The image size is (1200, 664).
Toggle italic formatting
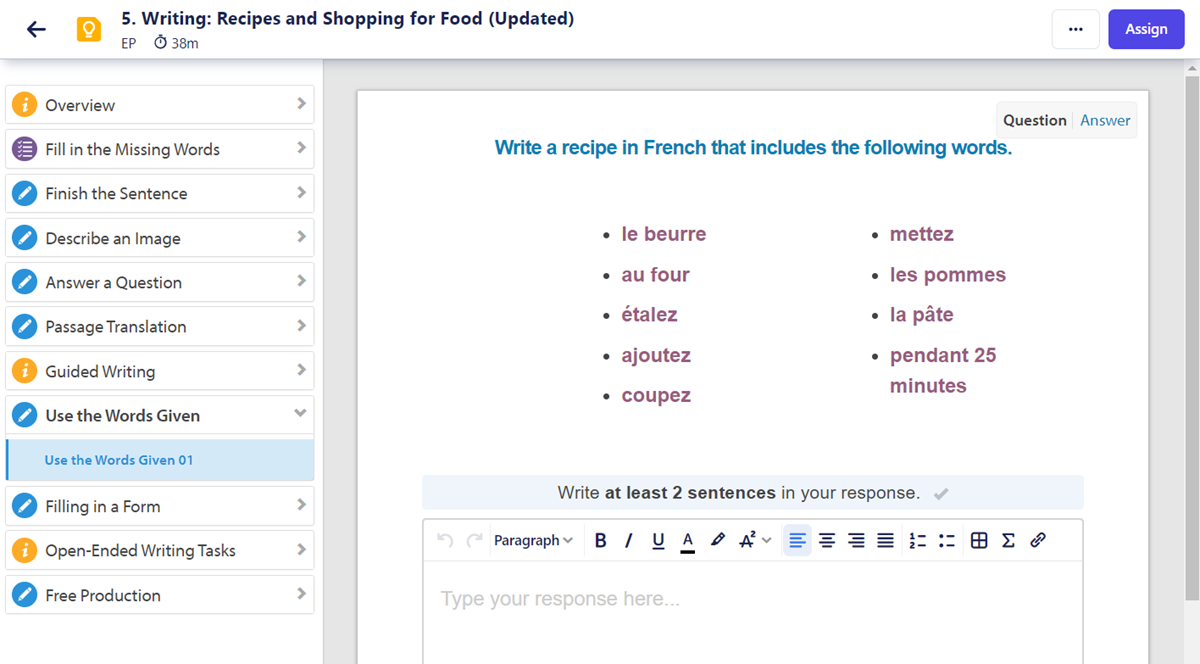[x=629, y=540]
